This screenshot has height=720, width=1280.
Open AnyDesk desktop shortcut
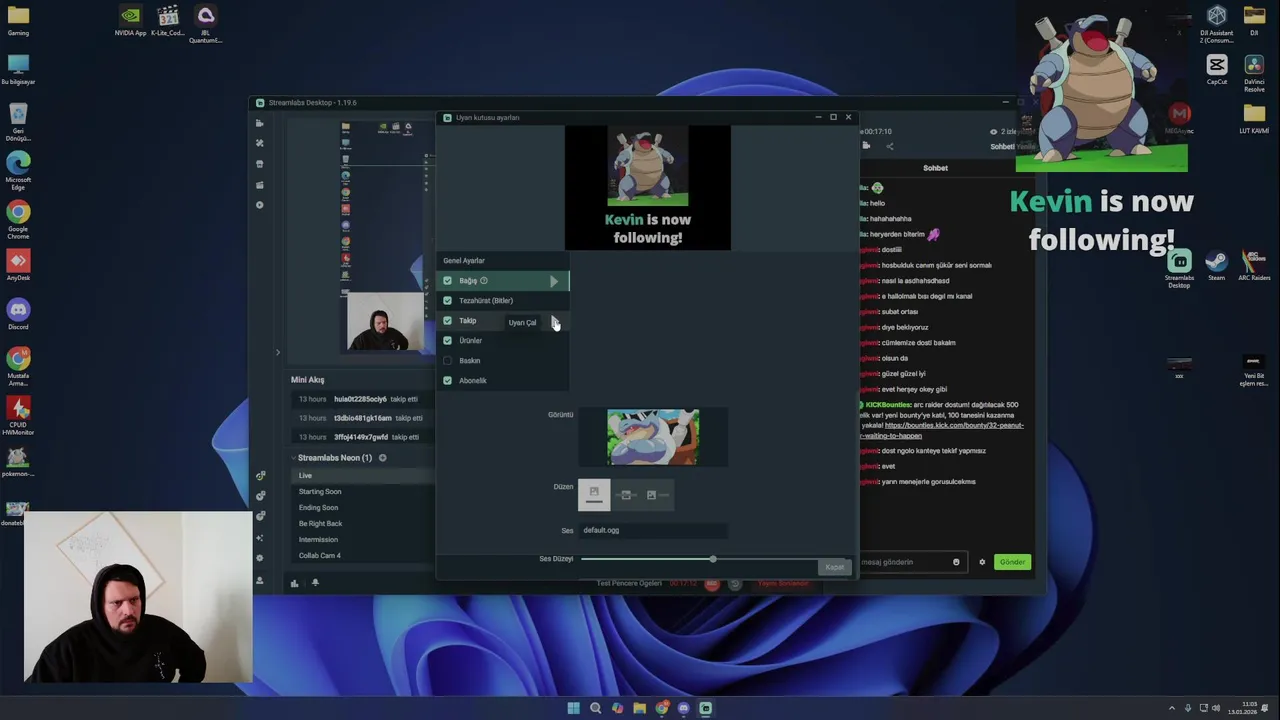(x=18, y=266)
